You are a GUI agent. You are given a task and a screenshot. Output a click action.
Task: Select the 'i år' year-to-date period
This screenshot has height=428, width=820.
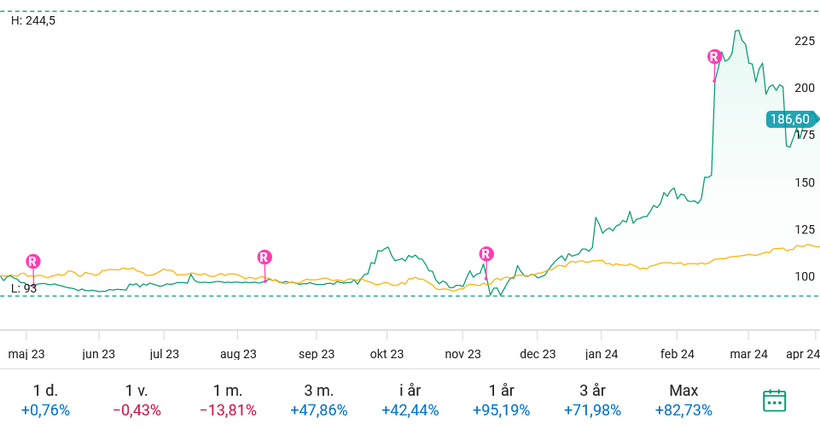tap(411, 400)
